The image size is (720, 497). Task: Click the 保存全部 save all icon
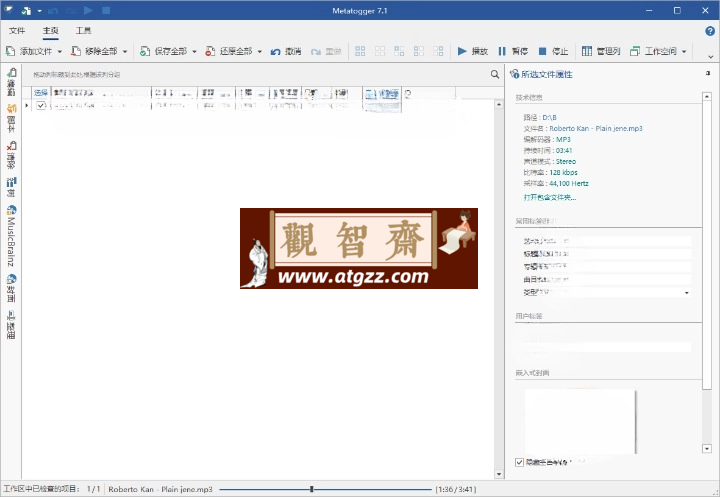145,51
